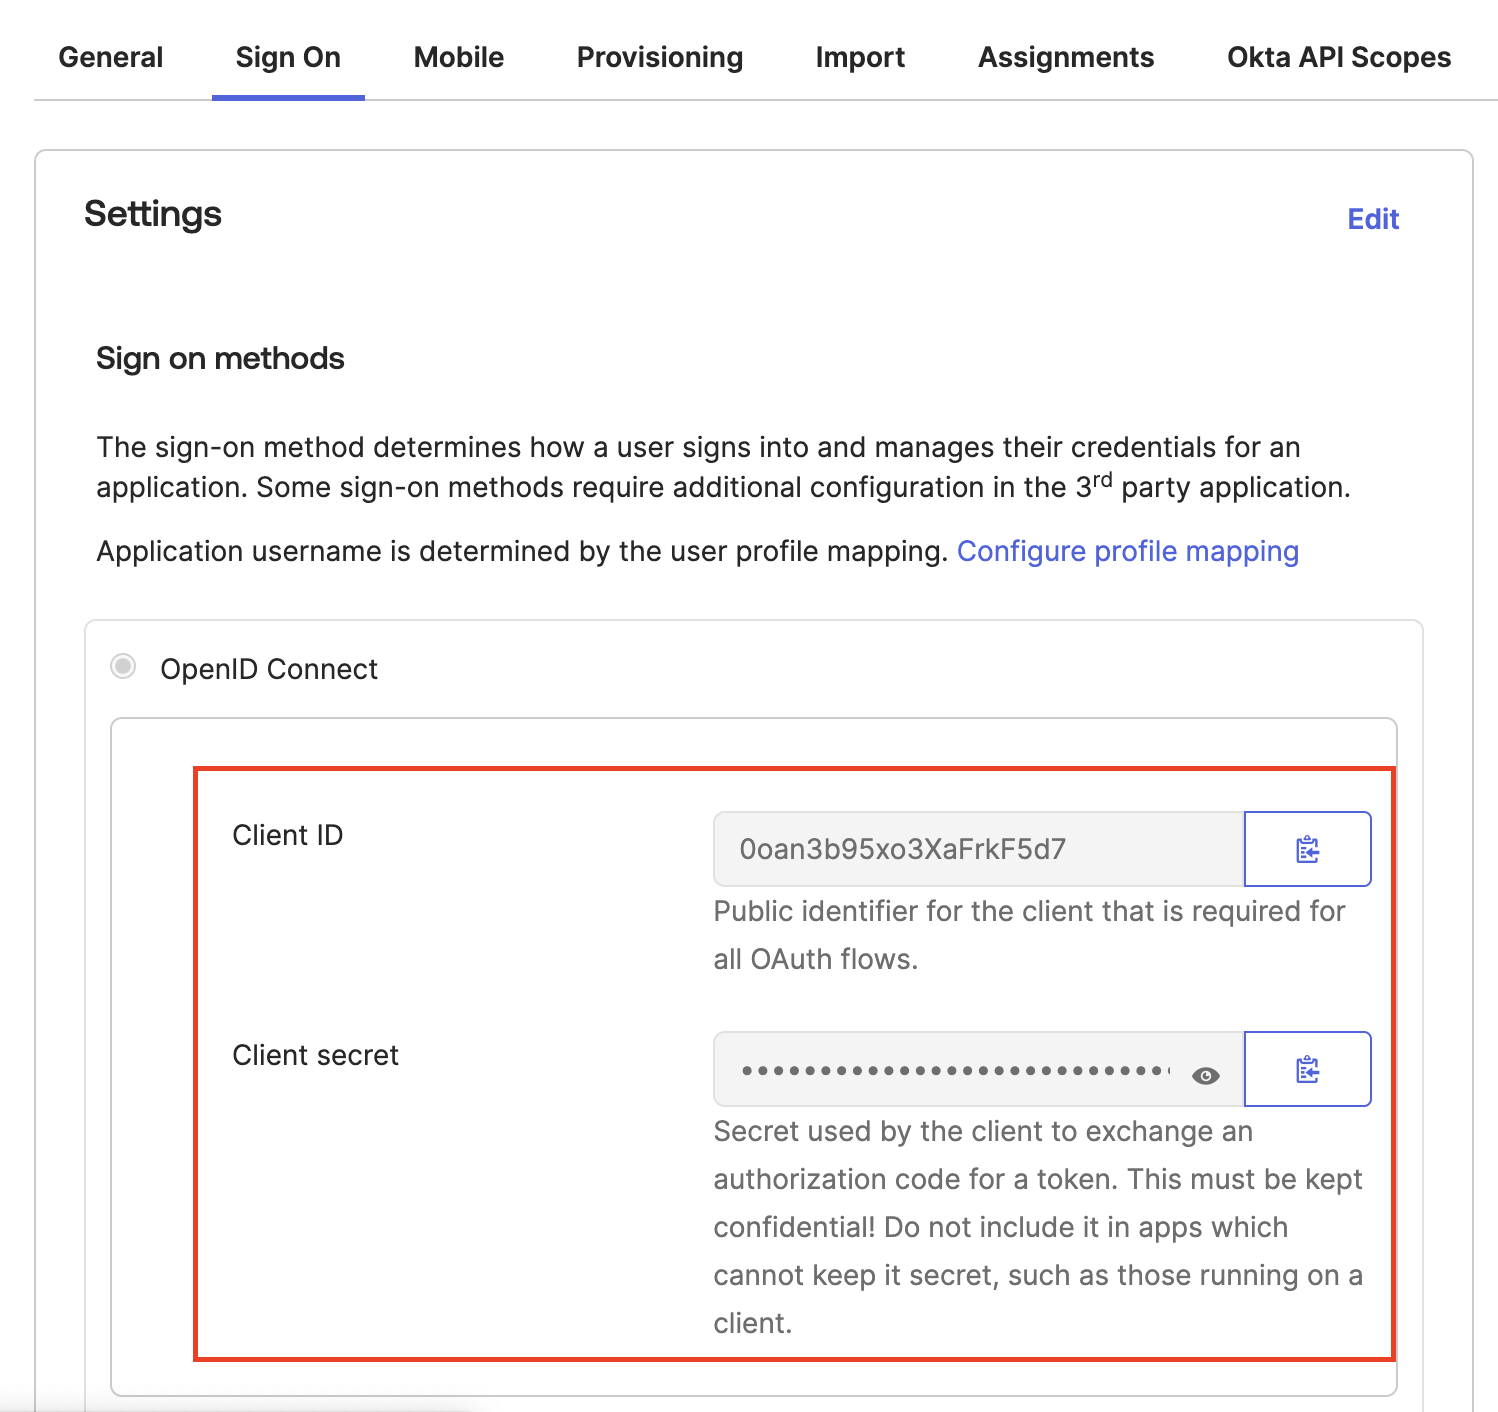Viewport: 1498px width, 1412px height.
Task: Click the Settings heading
Action: pos(153,214)
